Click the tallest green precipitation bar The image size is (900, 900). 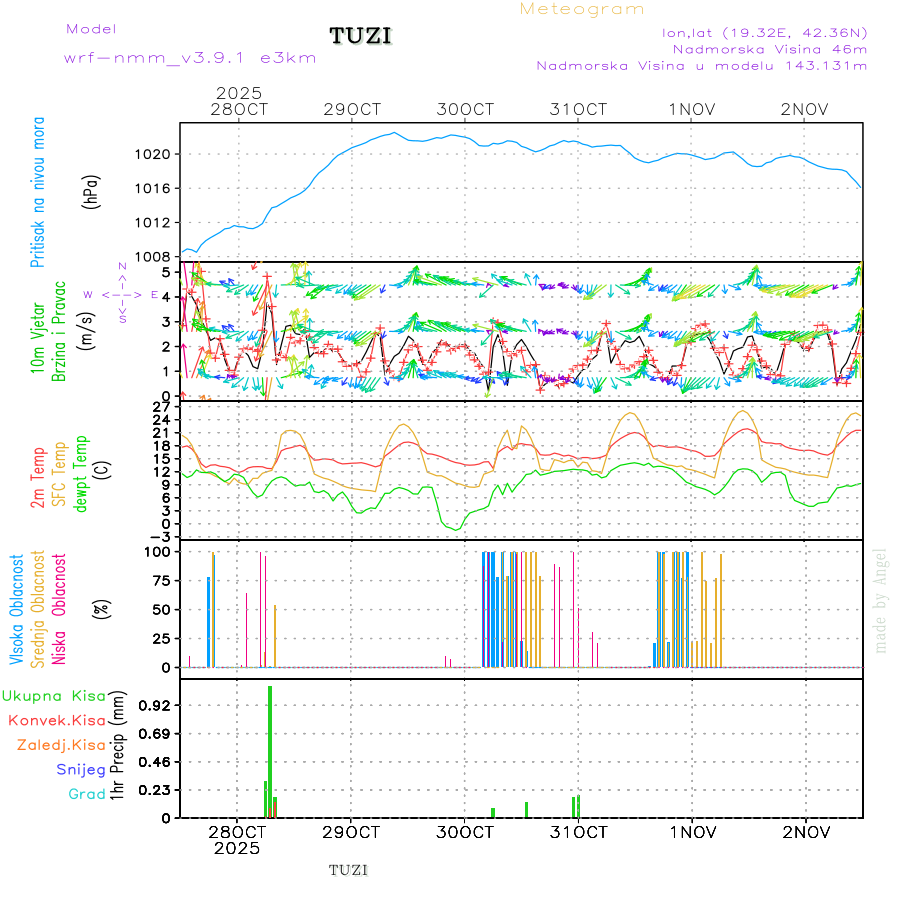click(x=270, y=750)
